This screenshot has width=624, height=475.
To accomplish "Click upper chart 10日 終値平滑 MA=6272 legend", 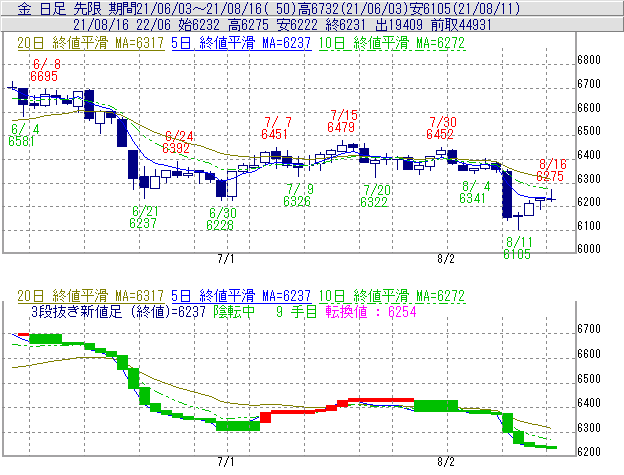I will (x=392, y=43).
